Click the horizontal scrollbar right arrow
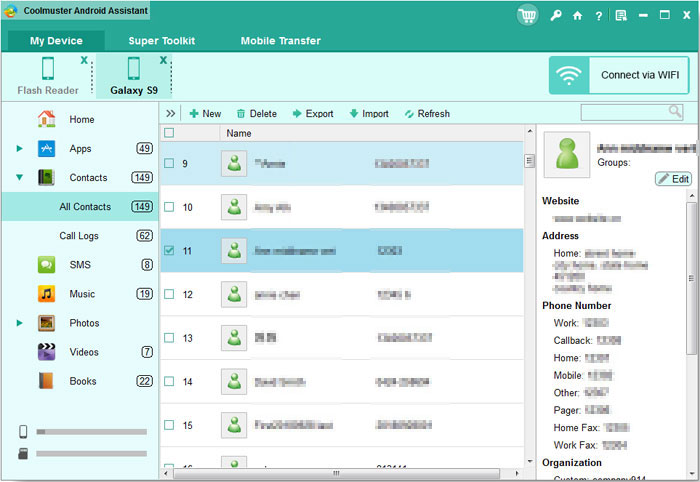The height and width of the screenshot is (482, 700). [x=517, y=473]
